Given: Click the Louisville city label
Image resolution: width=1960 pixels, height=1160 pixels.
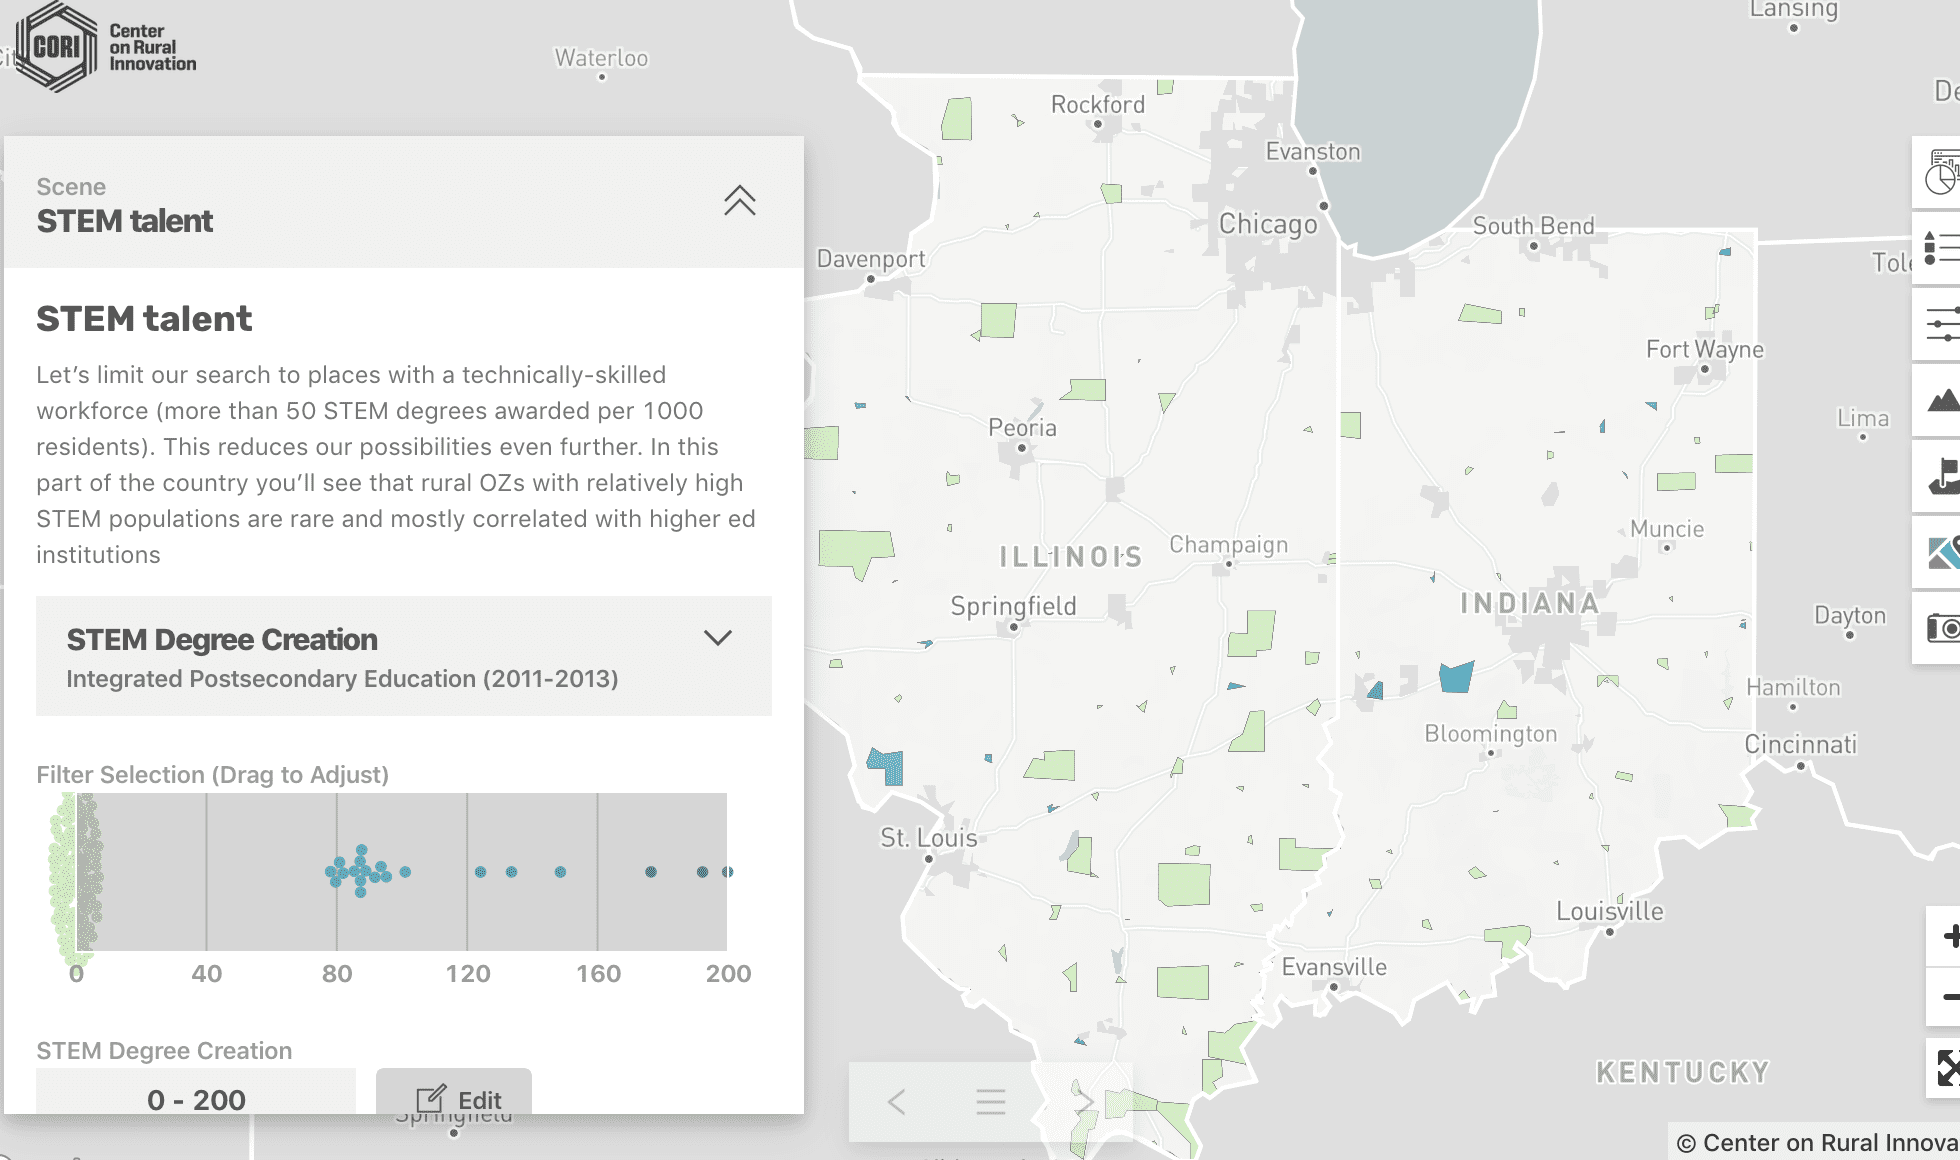Looking at the screenshot, I should tap(1609, 911).
